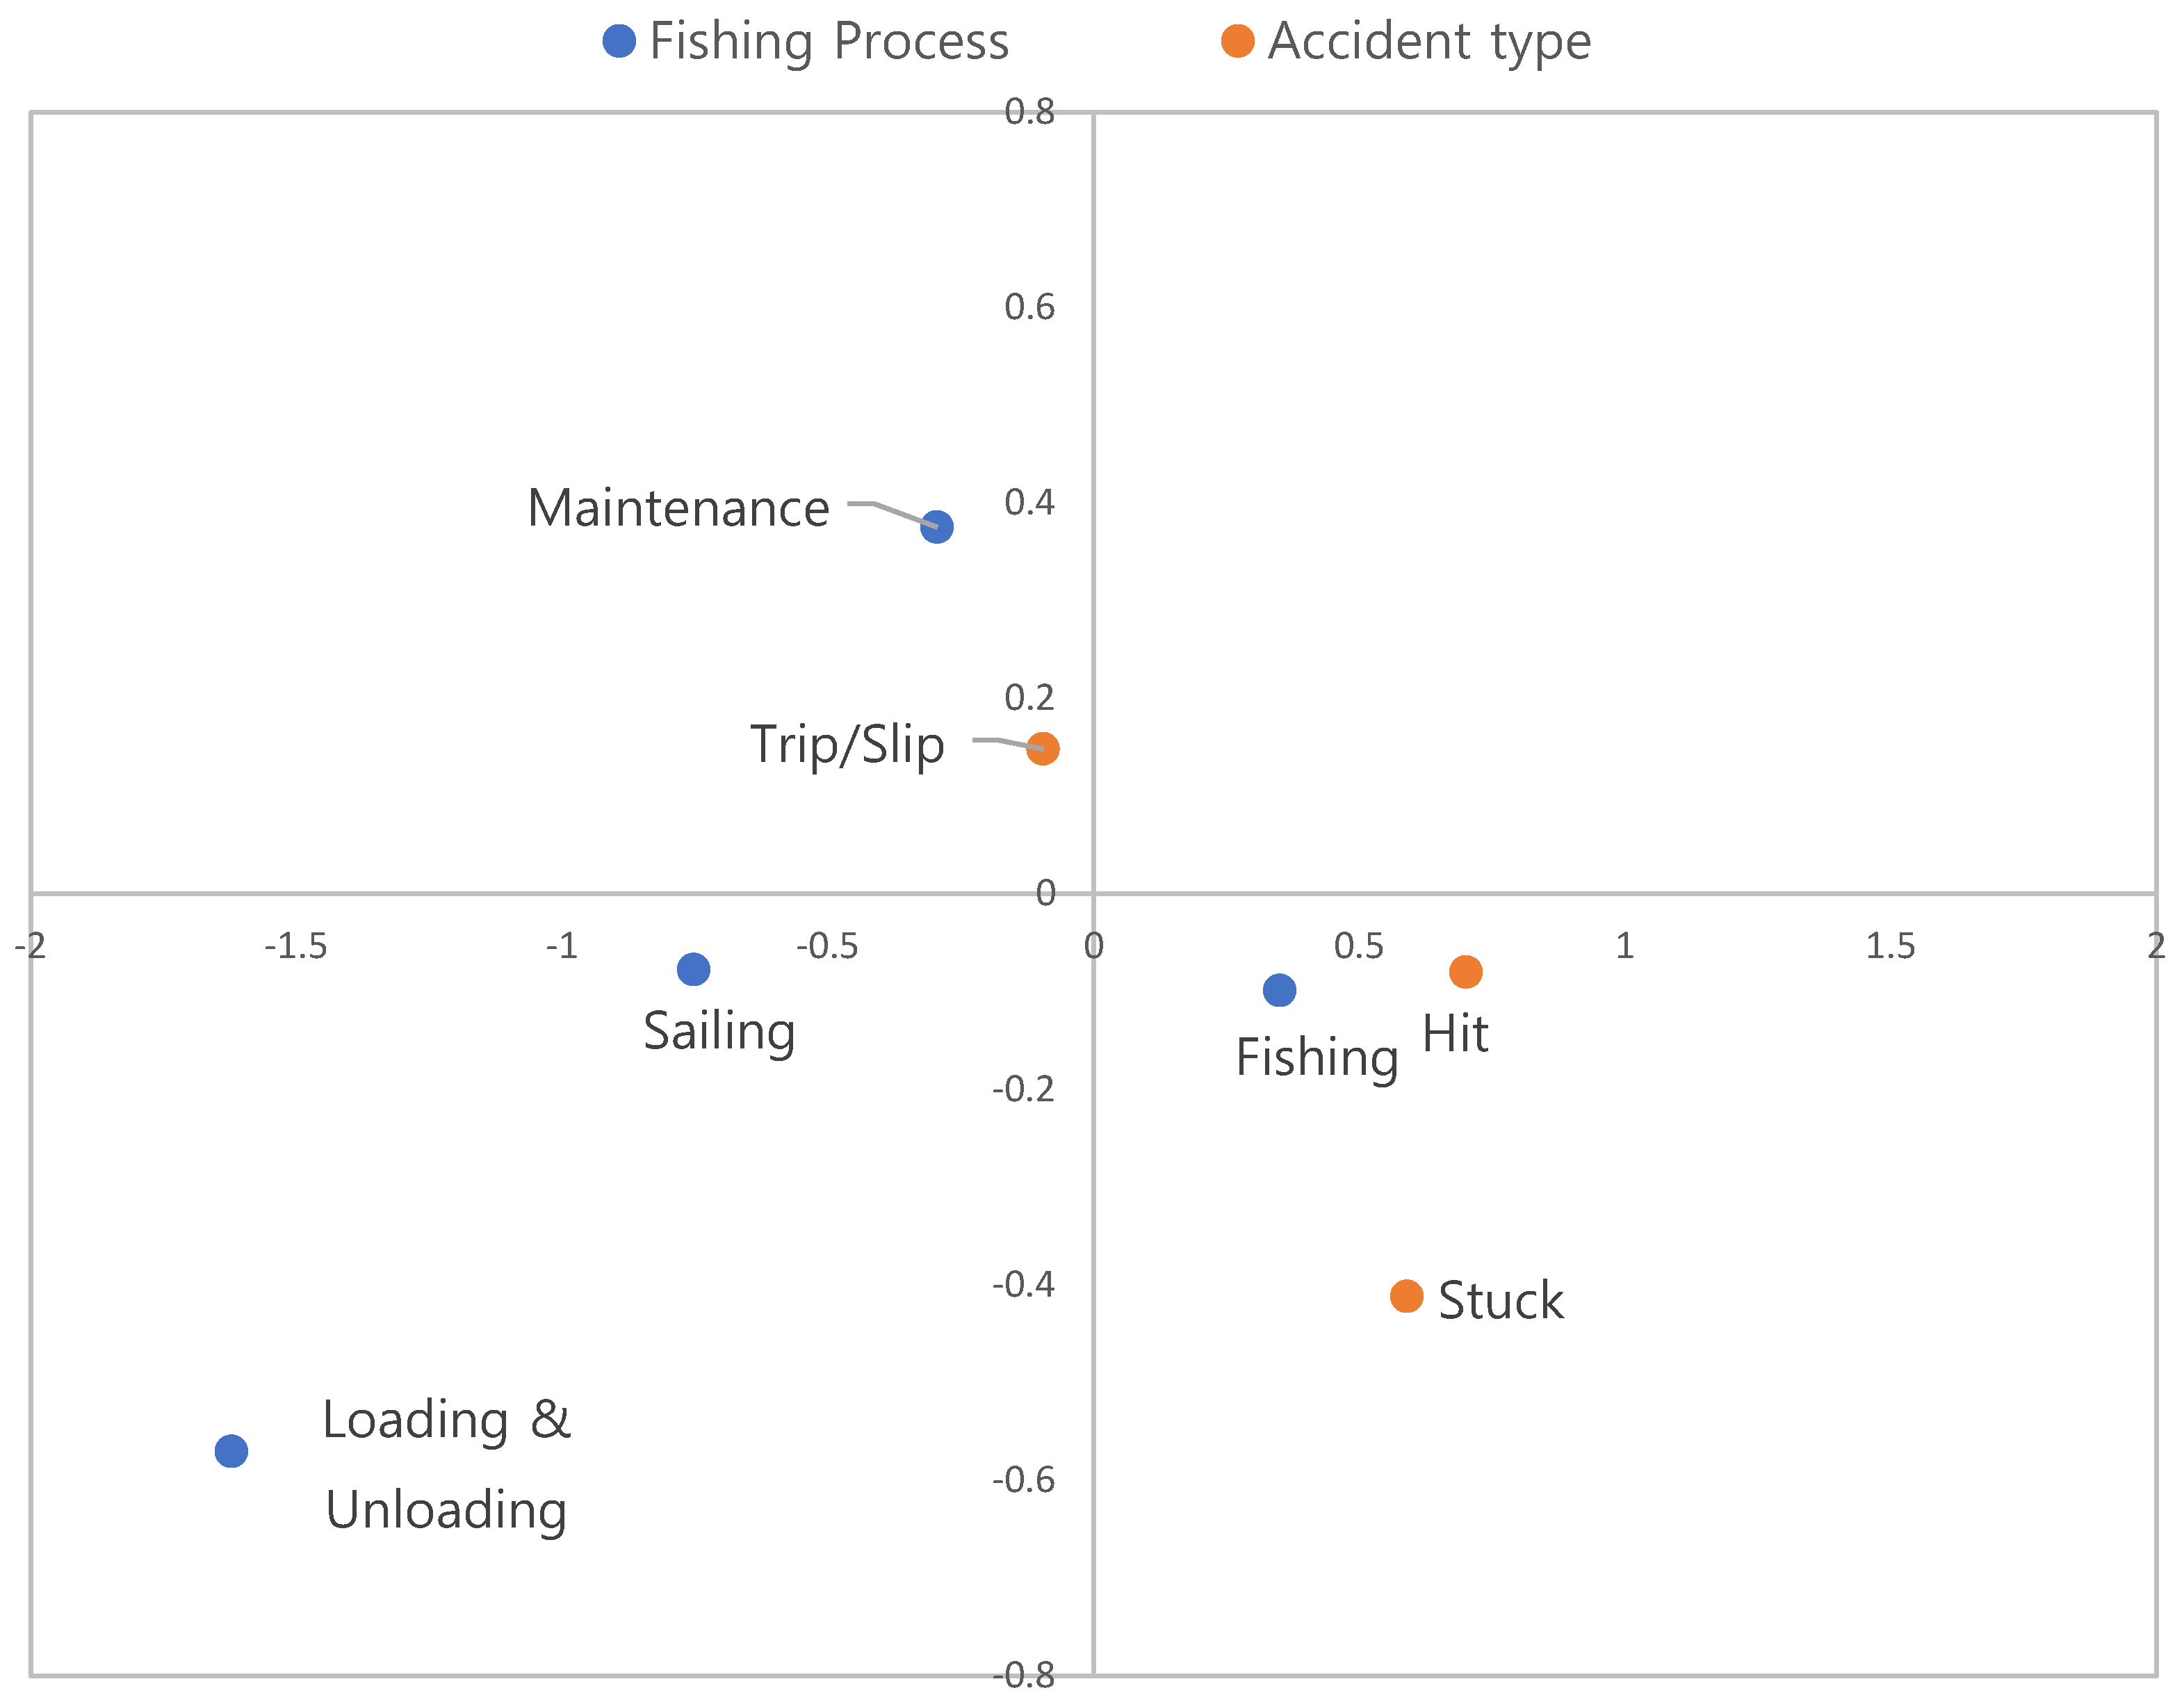2184x1702 pixels.
Task: Click the orange Trip/Slip data point
Action: coord(1042,748)
